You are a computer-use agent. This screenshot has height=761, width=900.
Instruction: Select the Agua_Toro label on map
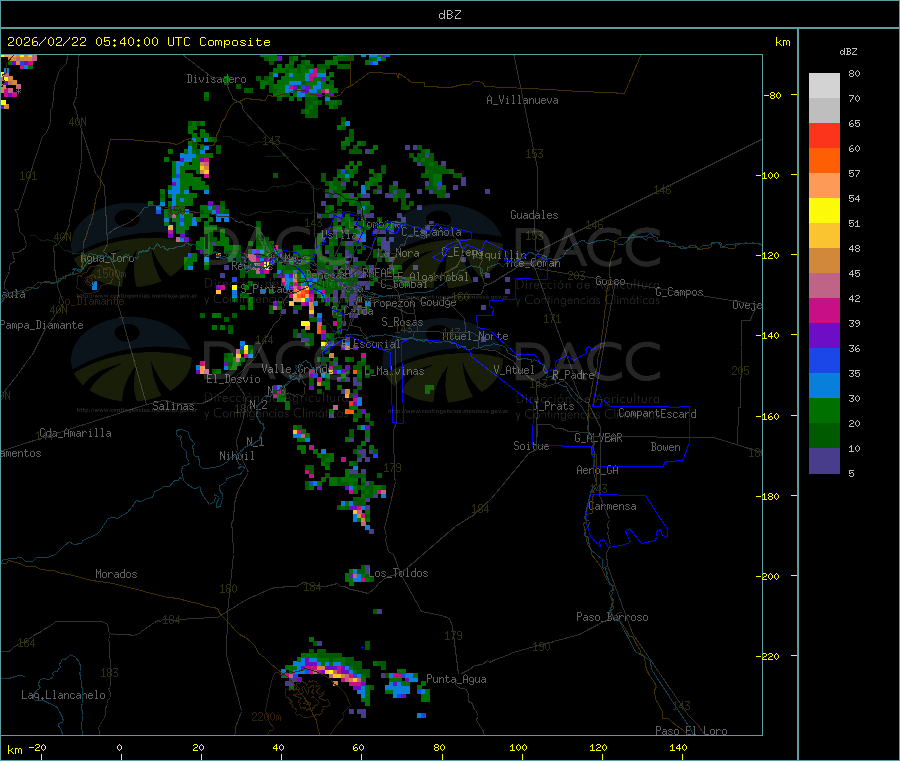click(x=107, y=258)
